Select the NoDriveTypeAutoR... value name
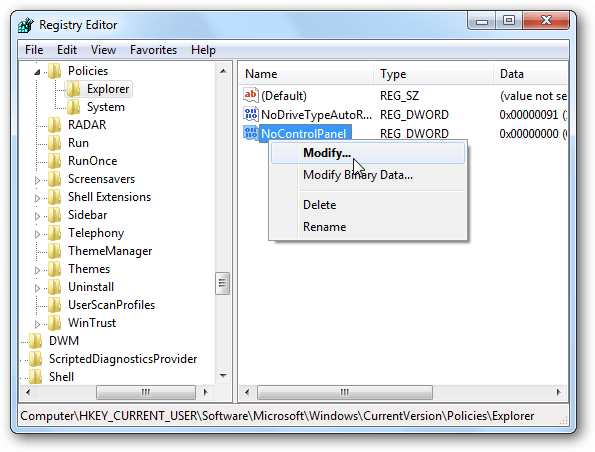 [316, 114]
